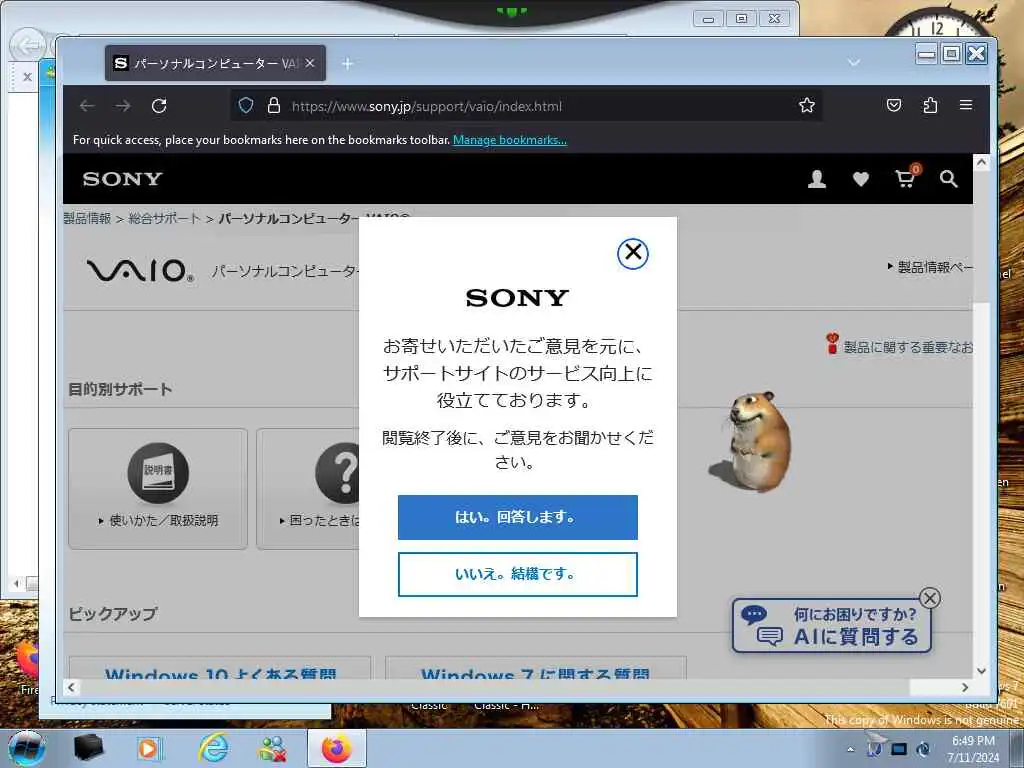This screenshot has width=1024, height=768.
Task: Go back using the Firefox back arrow
Action: (87, 106)
